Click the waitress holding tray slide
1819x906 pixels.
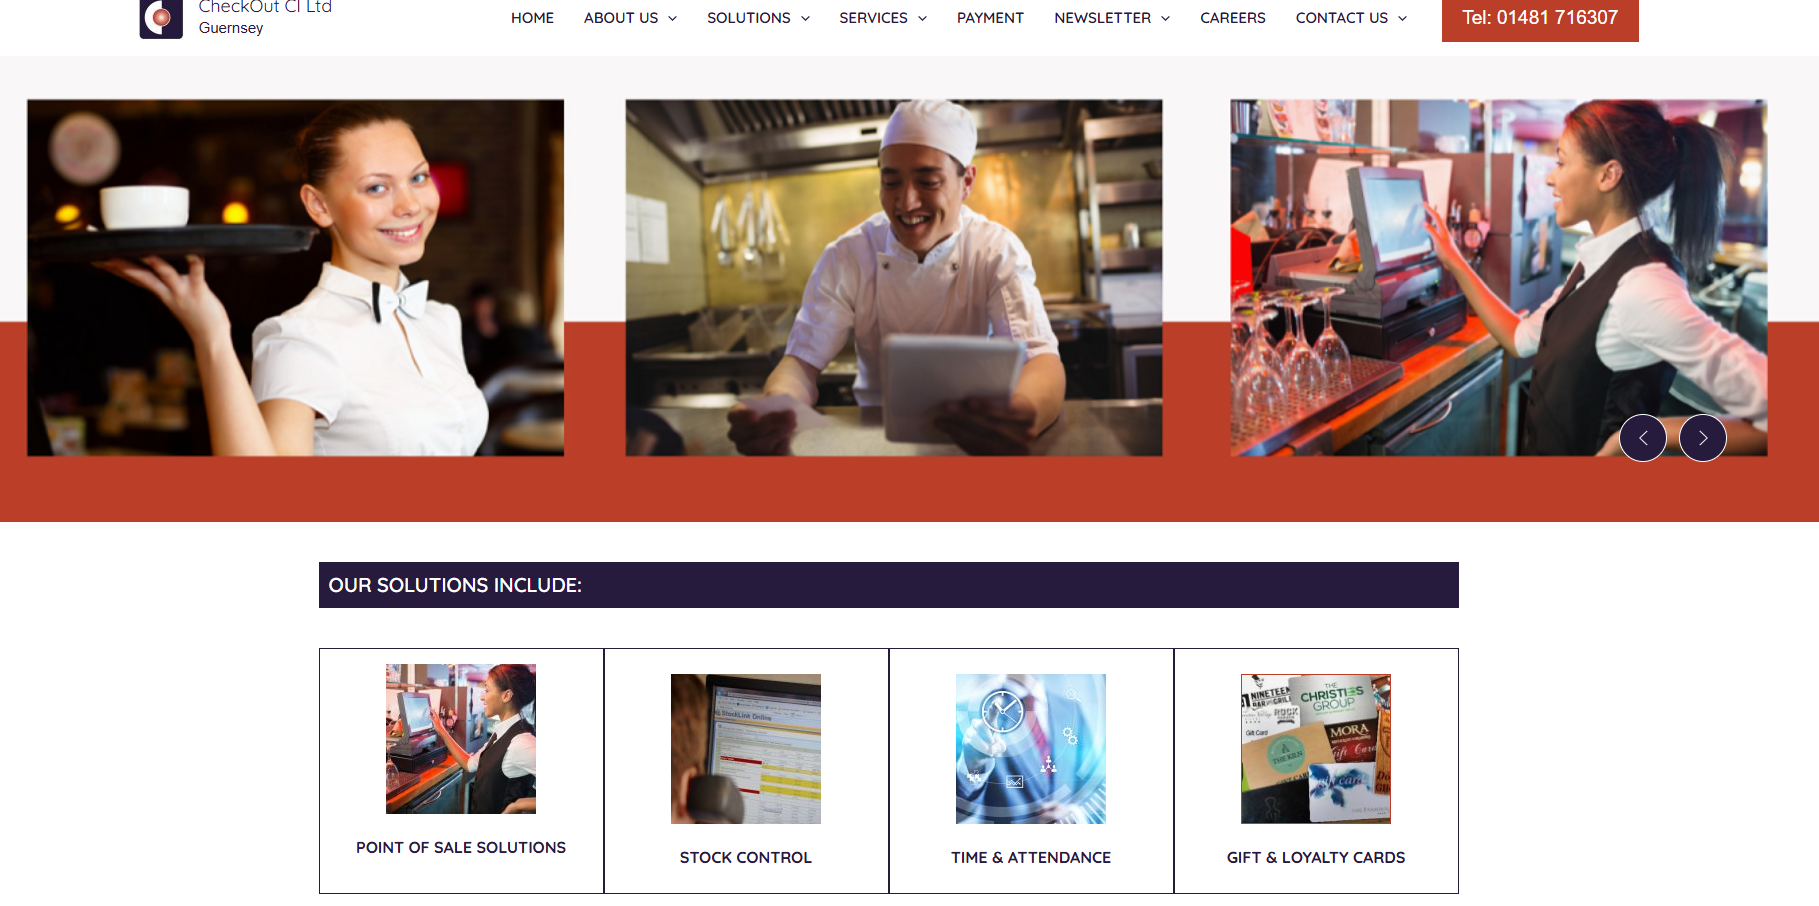[x=295, y=278]
